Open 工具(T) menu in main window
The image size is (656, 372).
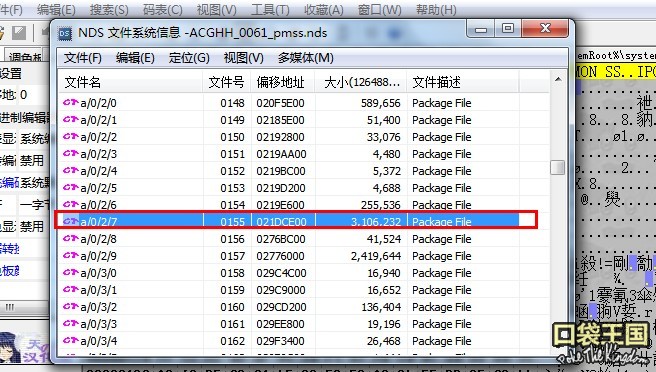coord(270,10)
